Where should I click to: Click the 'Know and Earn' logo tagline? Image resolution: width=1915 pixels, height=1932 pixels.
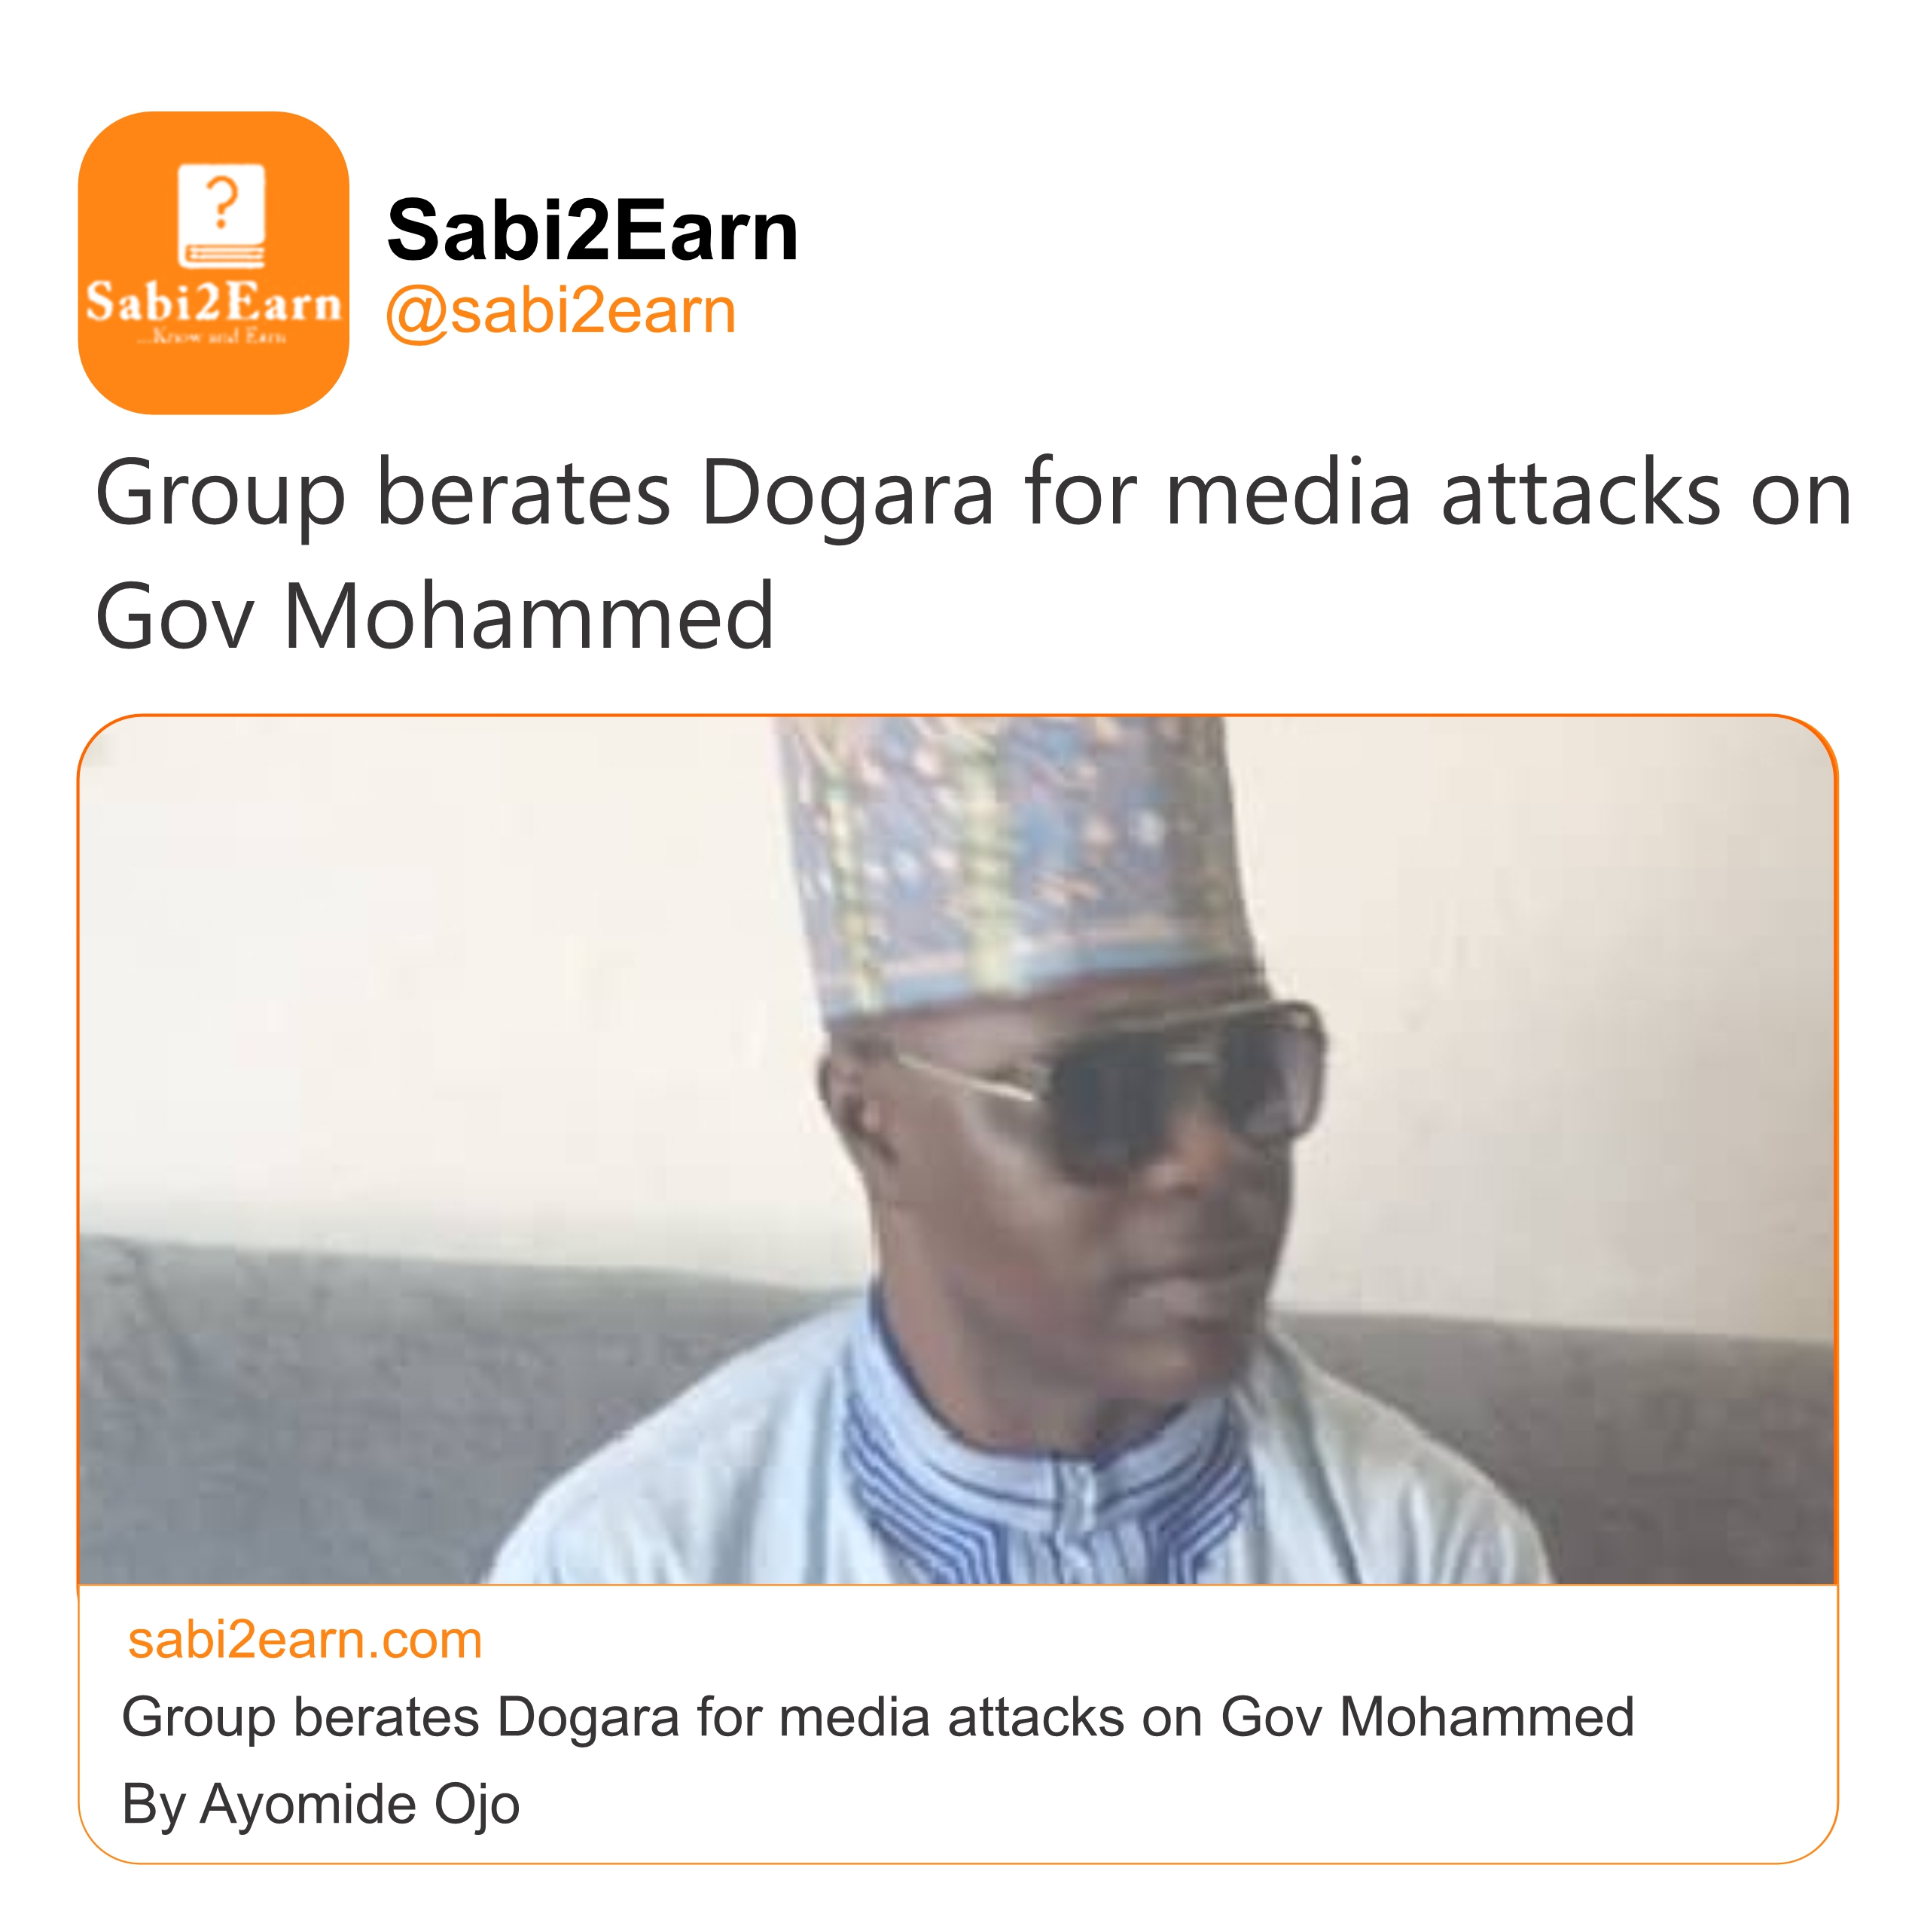click(x=212, y=337)
